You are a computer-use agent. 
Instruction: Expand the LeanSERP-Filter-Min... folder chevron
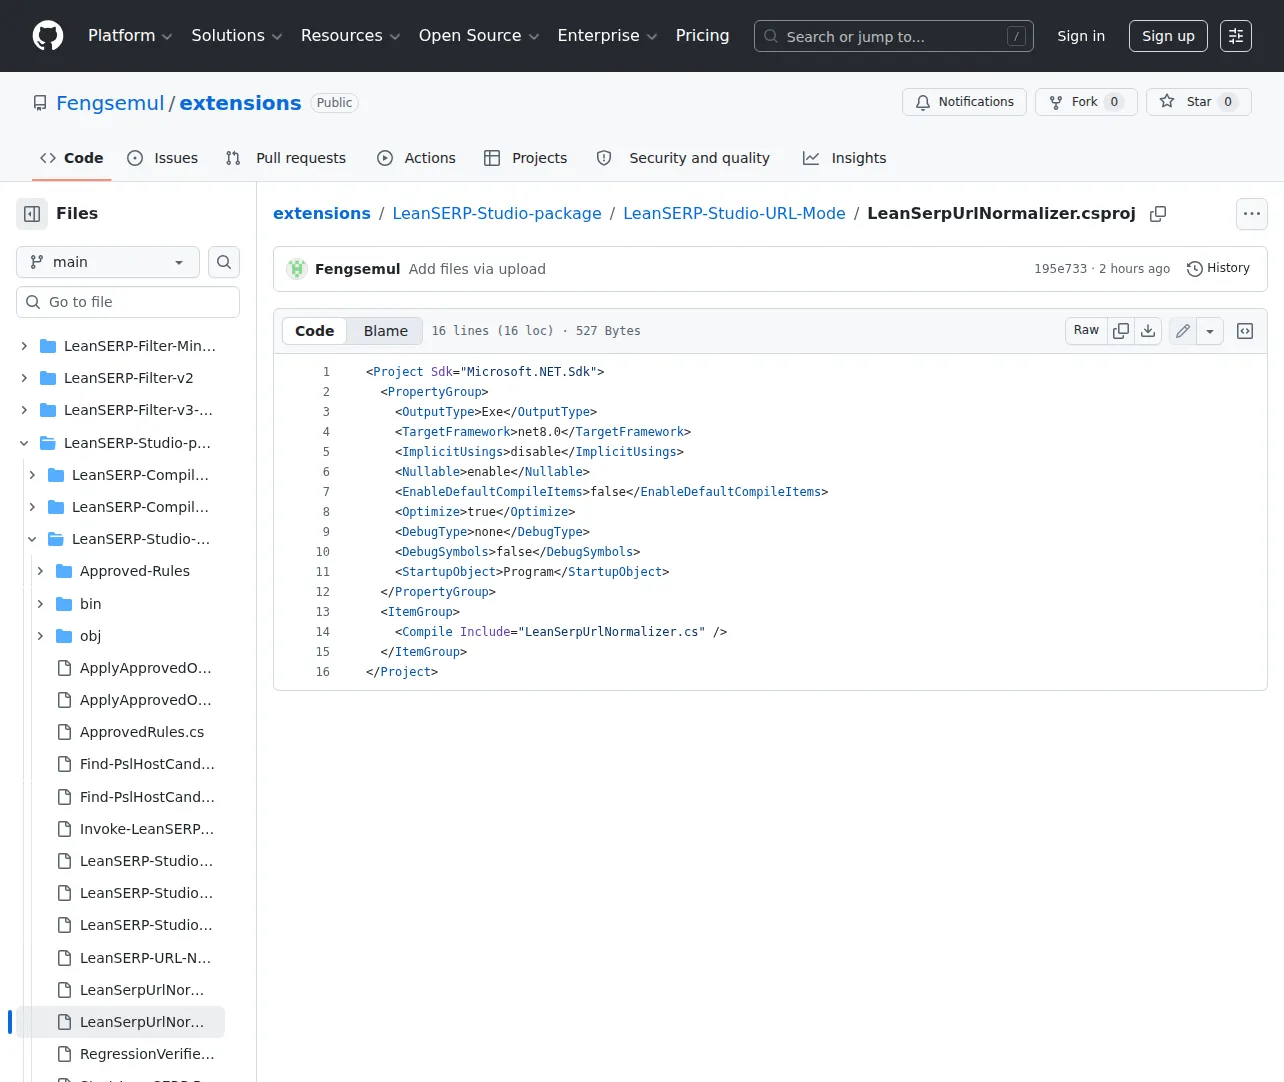click(x=24, y=346)
